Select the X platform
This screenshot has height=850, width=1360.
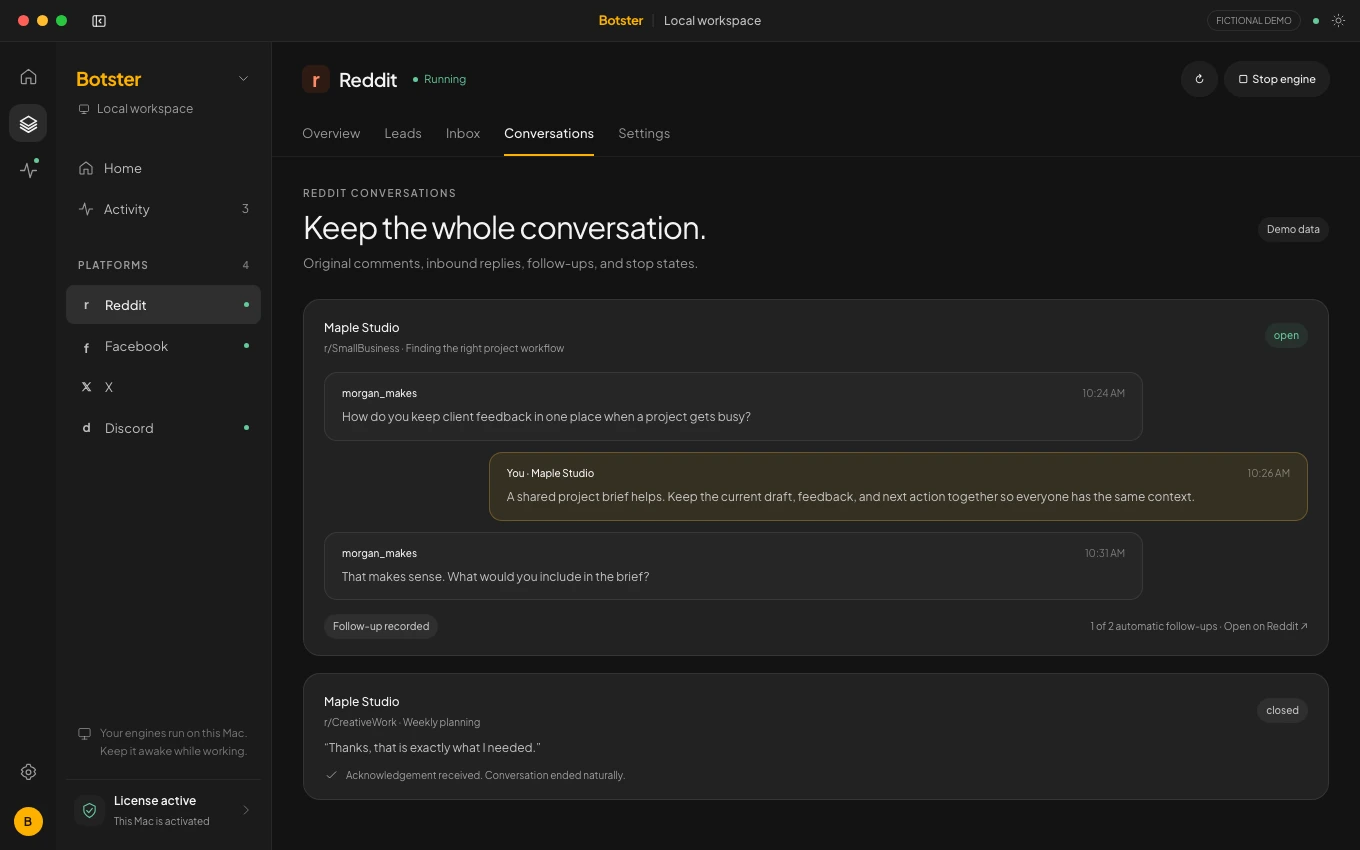[163, 387]
